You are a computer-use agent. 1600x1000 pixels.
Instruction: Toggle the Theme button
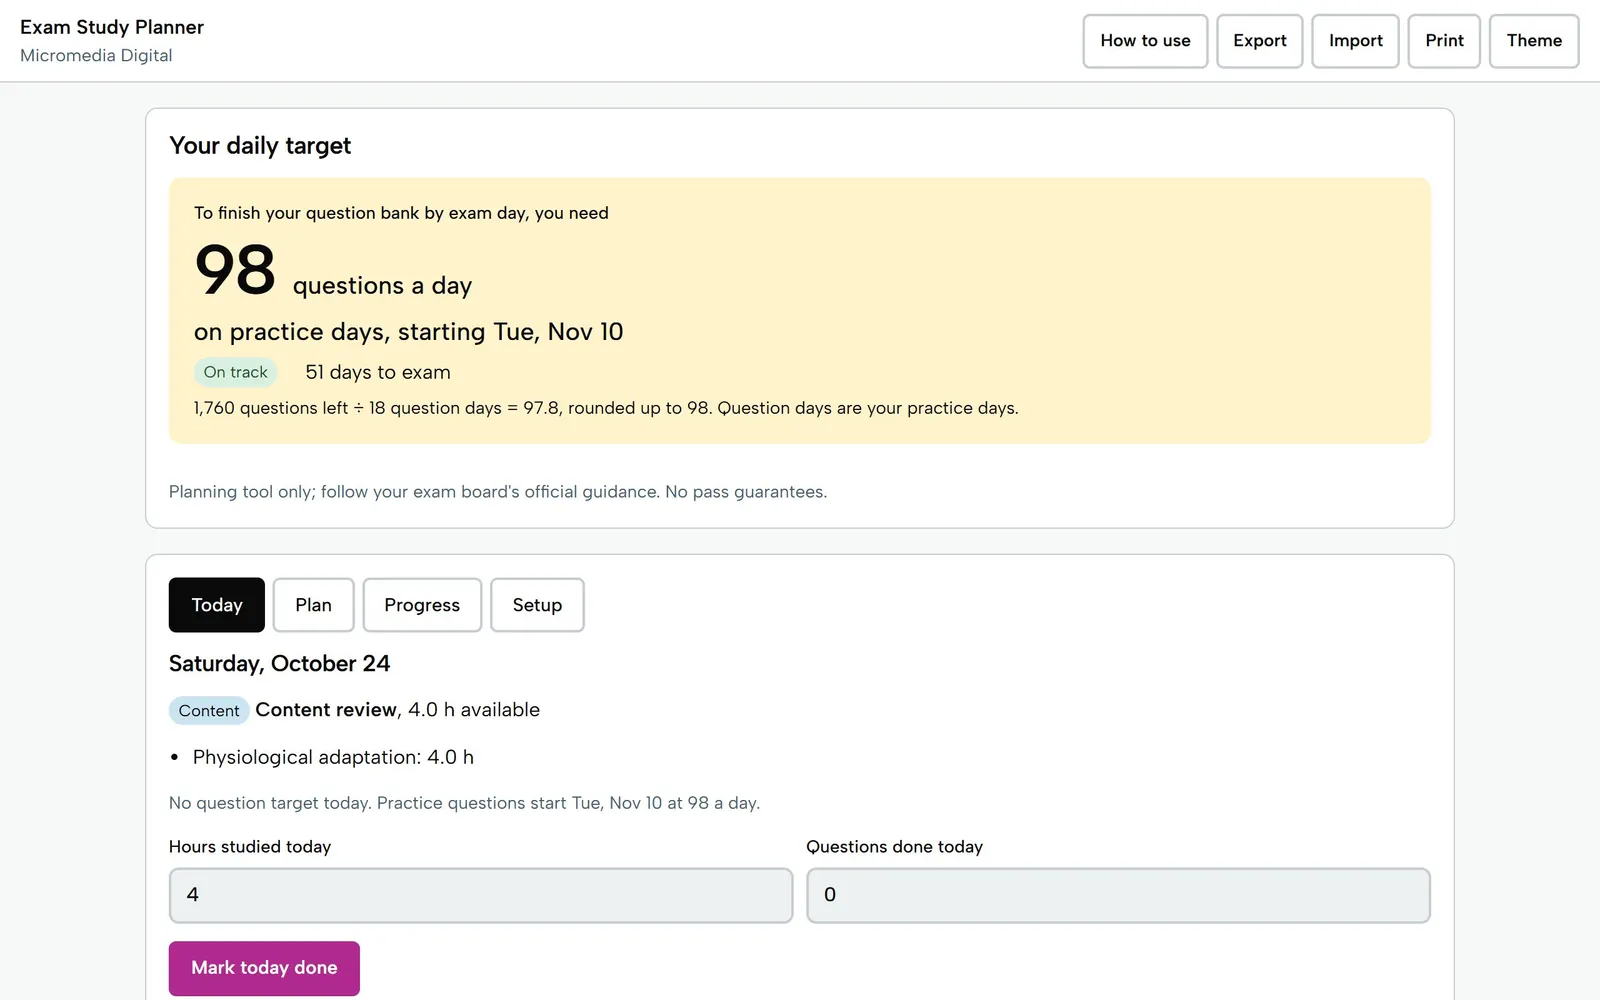(x=1534, y=41)
